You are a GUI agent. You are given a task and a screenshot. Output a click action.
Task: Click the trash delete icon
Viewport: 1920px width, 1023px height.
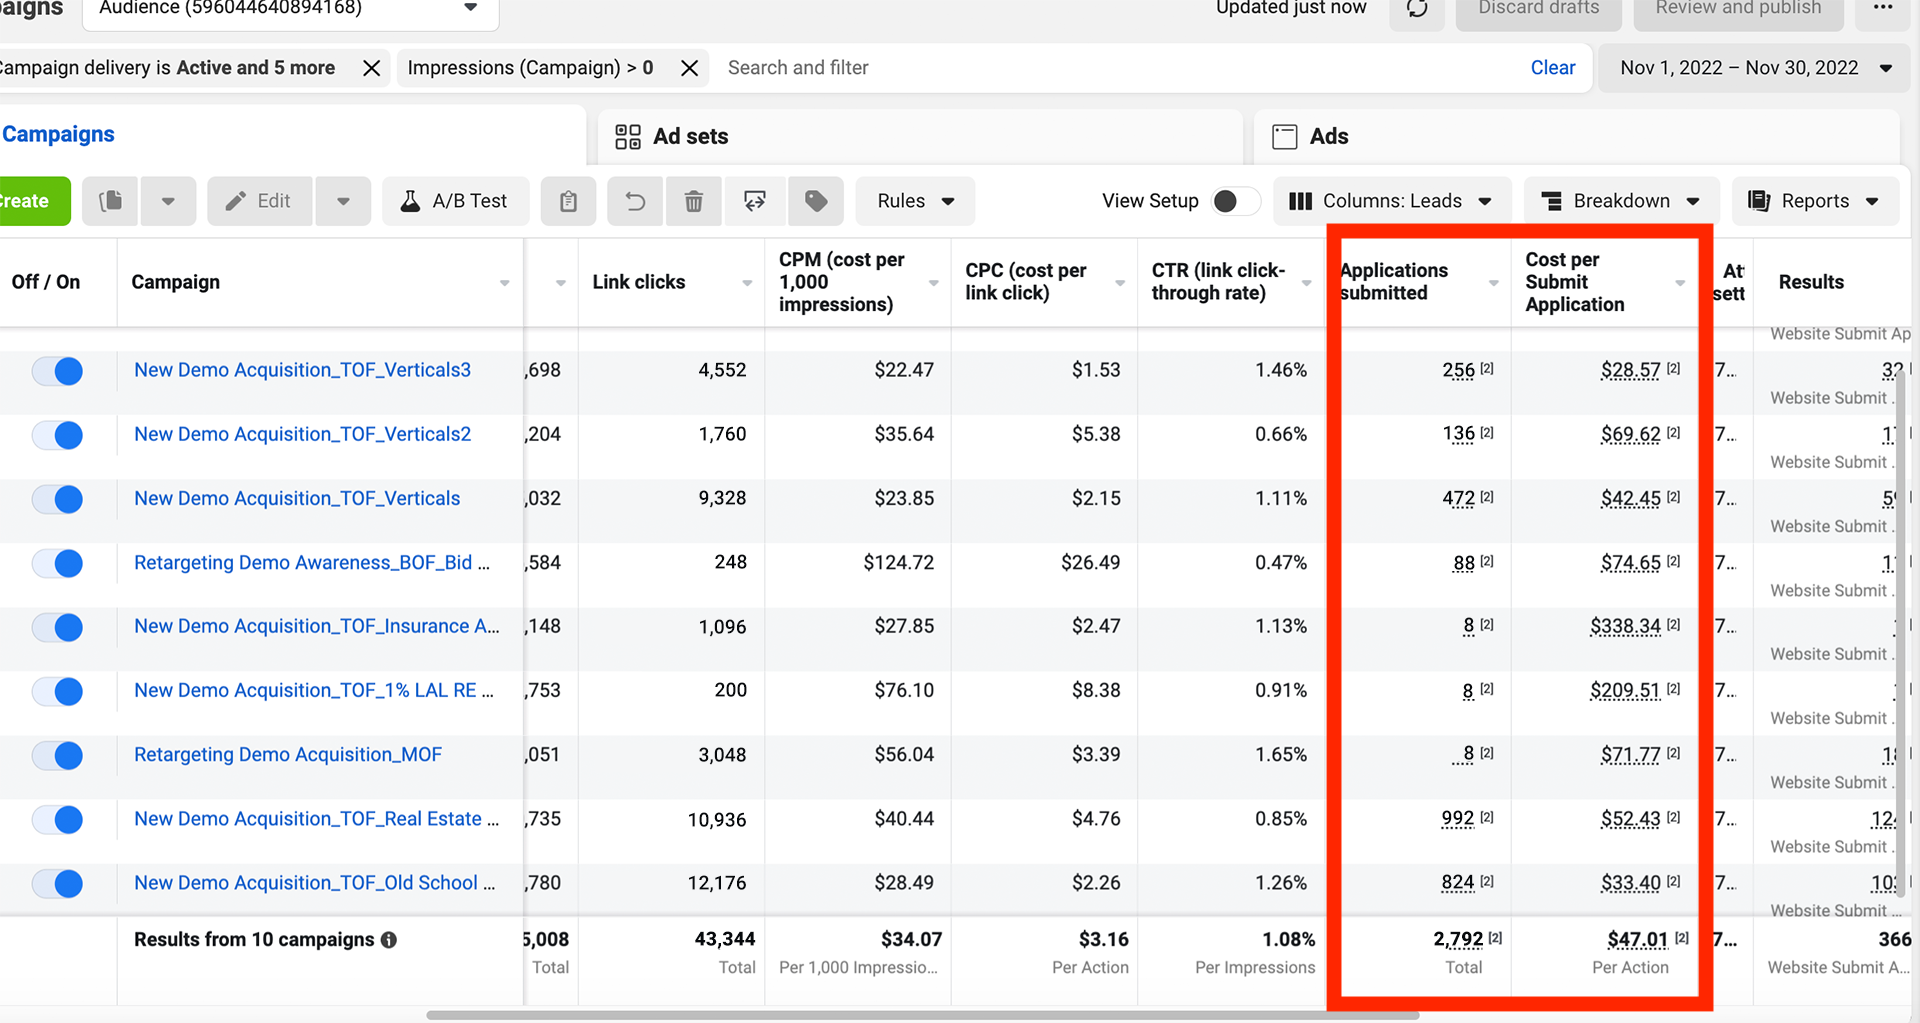[693, 201]
